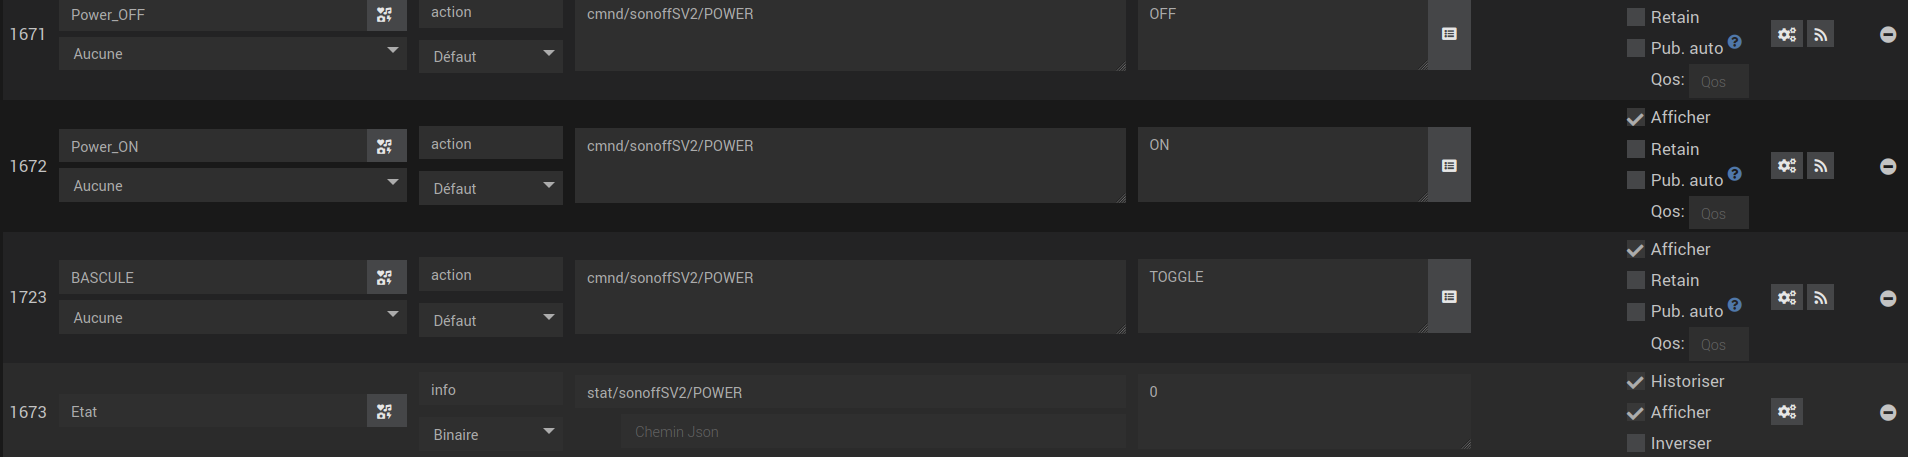Open payload list button beside ON value
The image size is (1908, 457).
point(1449,166)
